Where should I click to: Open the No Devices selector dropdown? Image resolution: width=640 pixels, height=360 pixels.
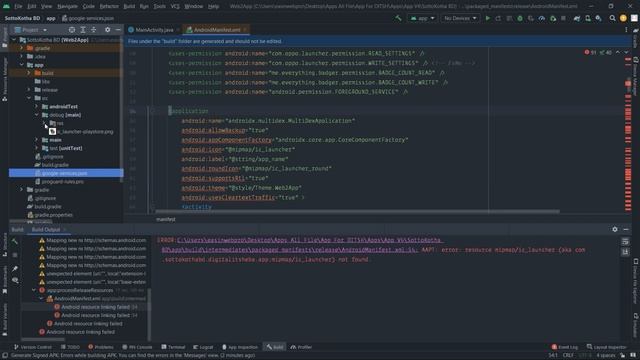click(460, 18)
